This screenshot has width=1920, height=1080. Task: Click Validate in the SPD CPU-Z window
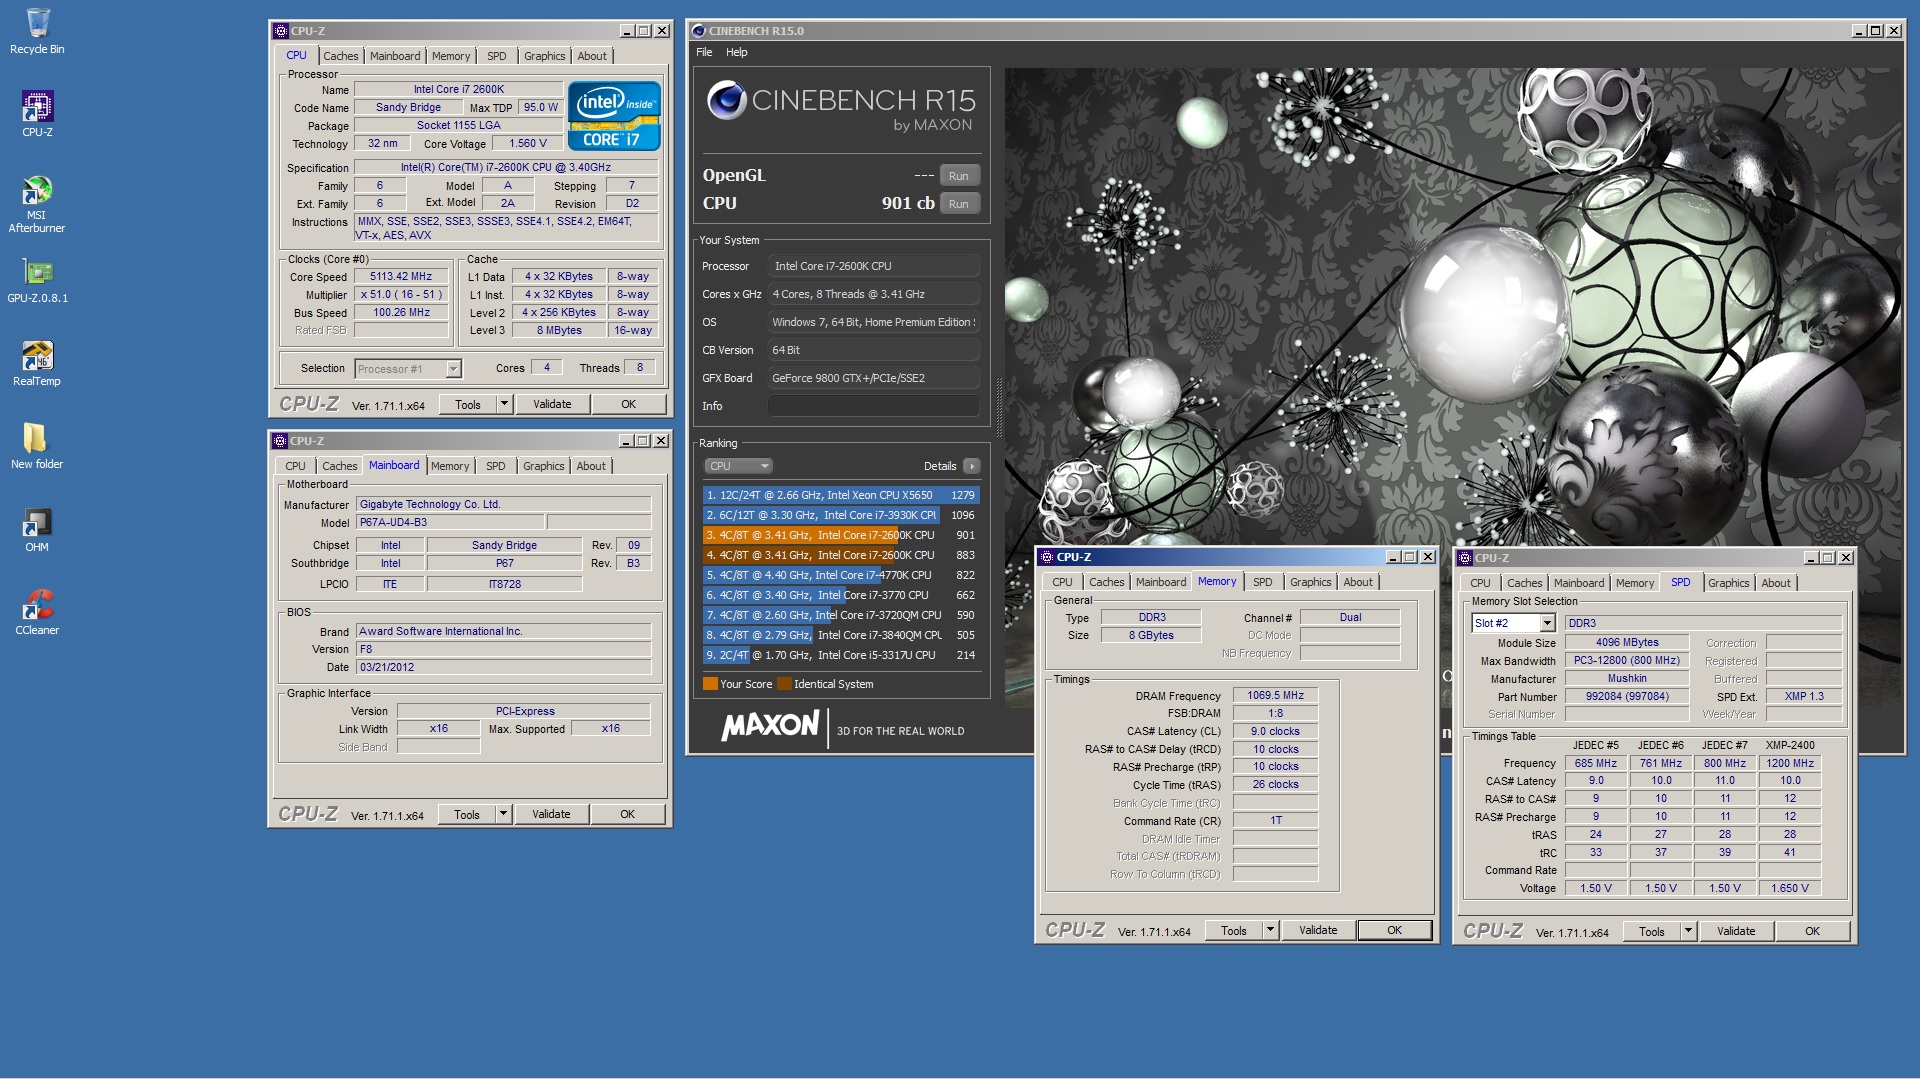(x=1736, y=931)
